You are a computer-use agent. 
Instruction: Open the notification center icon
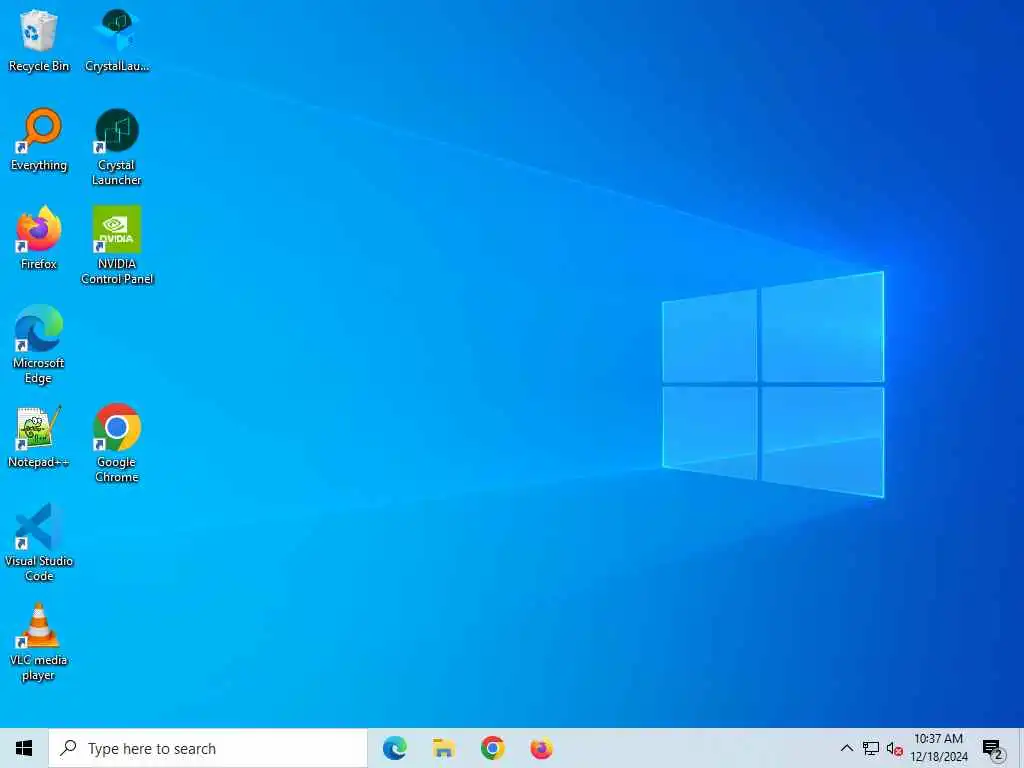pyautogui.click(x=993, y=748)
